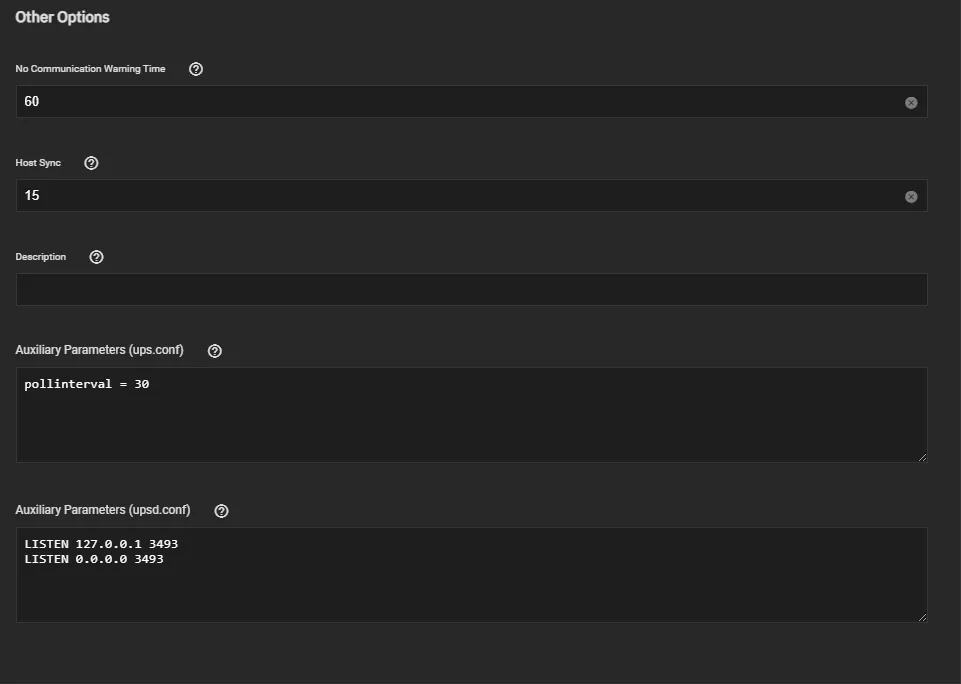Image resolution: width=961 pixels, height=684 pixels.
Task: Clear the No Communication Warning Time value
Action: (911, 102)
